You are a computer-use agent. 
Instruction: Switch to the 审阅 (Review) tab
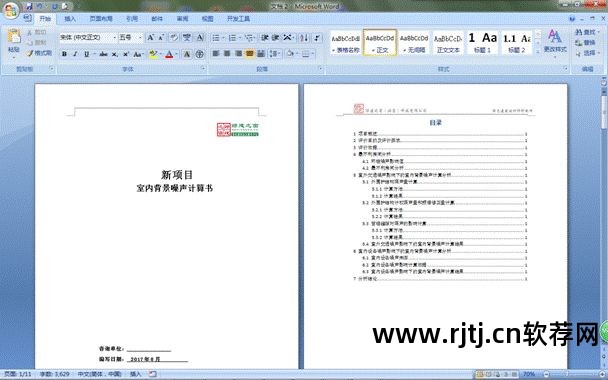coord(182,19)
